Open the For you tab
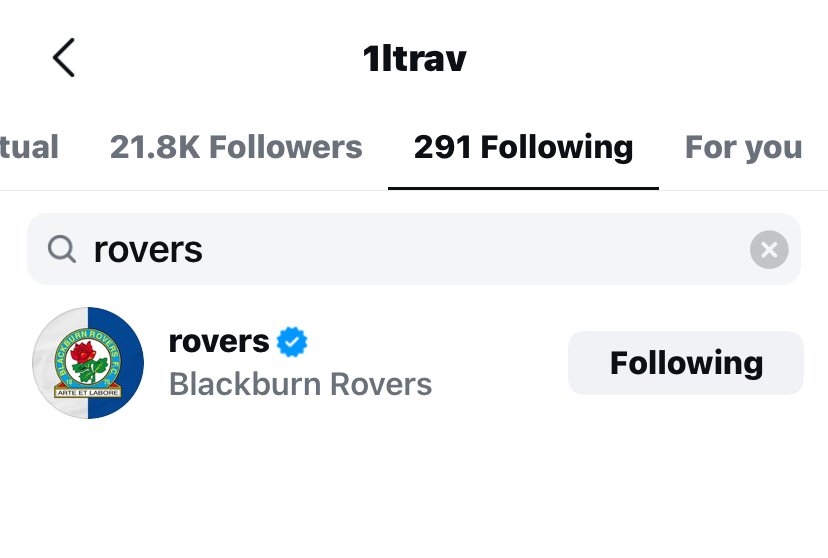 744,147
